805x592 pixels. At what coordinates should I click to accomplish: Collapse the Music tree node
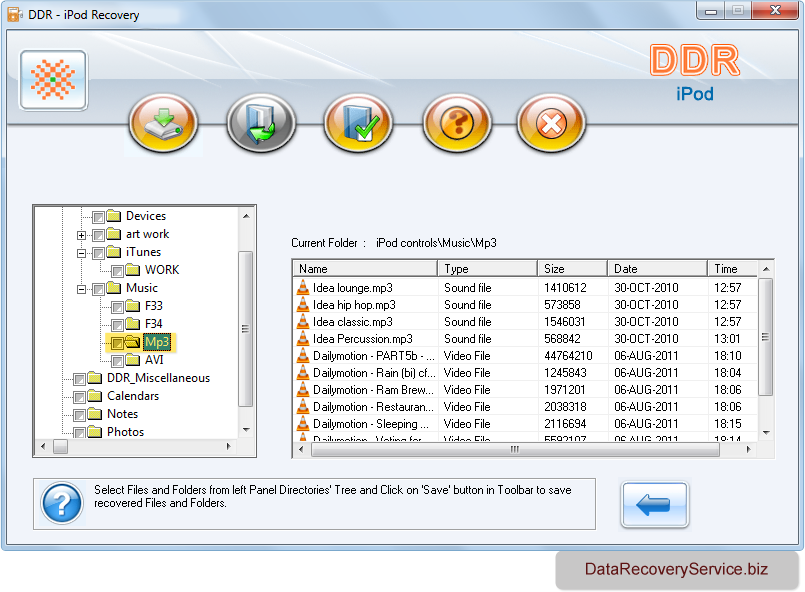[81, 289]
